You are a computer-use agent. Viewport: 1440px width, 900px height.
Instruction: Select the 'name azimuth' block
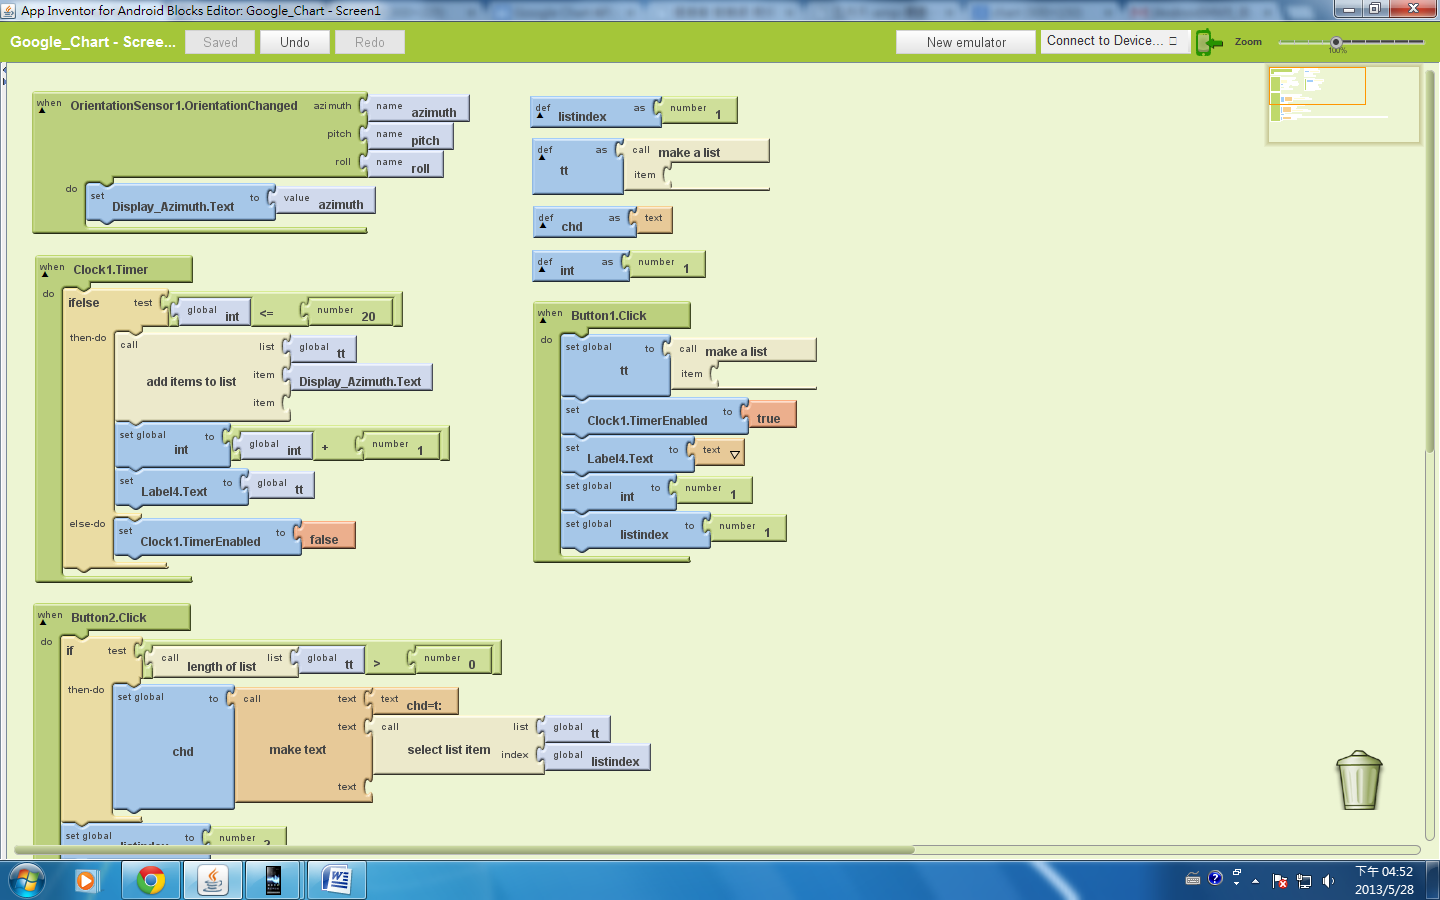pyautogui.click(x=414, y=109)
